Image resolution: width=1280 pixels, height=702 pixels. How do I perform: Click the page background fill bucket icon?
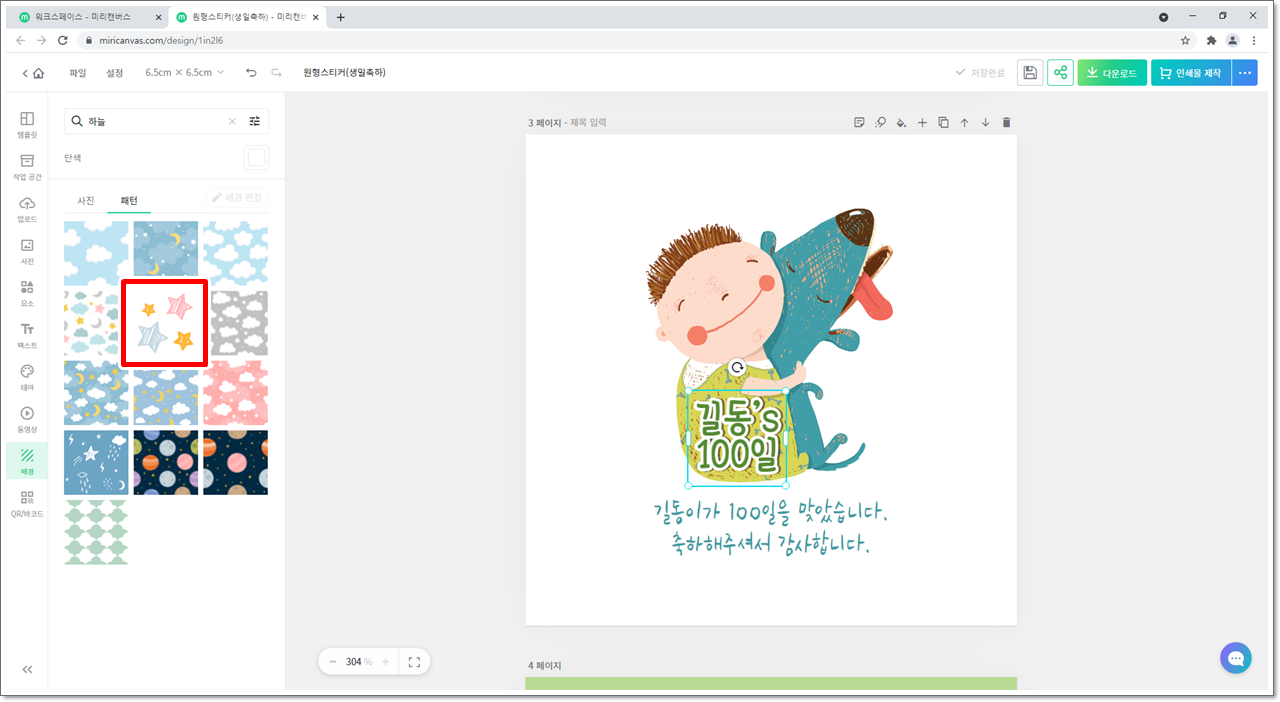click(x=901, y=123)
